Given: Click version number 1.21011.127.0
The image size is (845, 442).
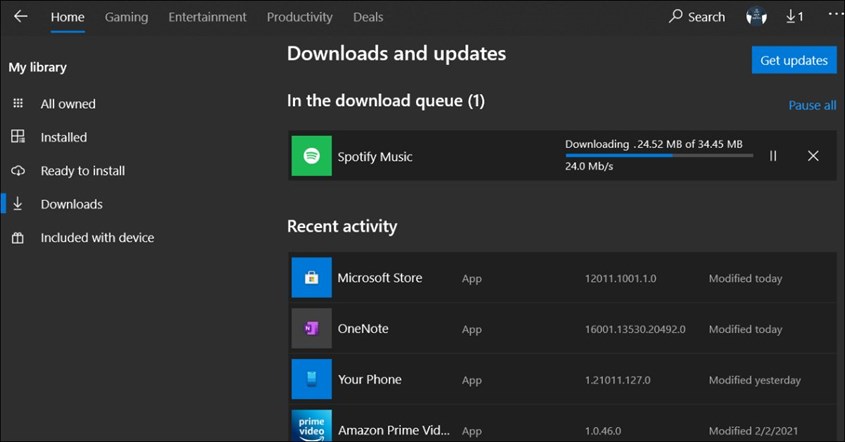Looking at the screenshot, I should click(618, 380).
